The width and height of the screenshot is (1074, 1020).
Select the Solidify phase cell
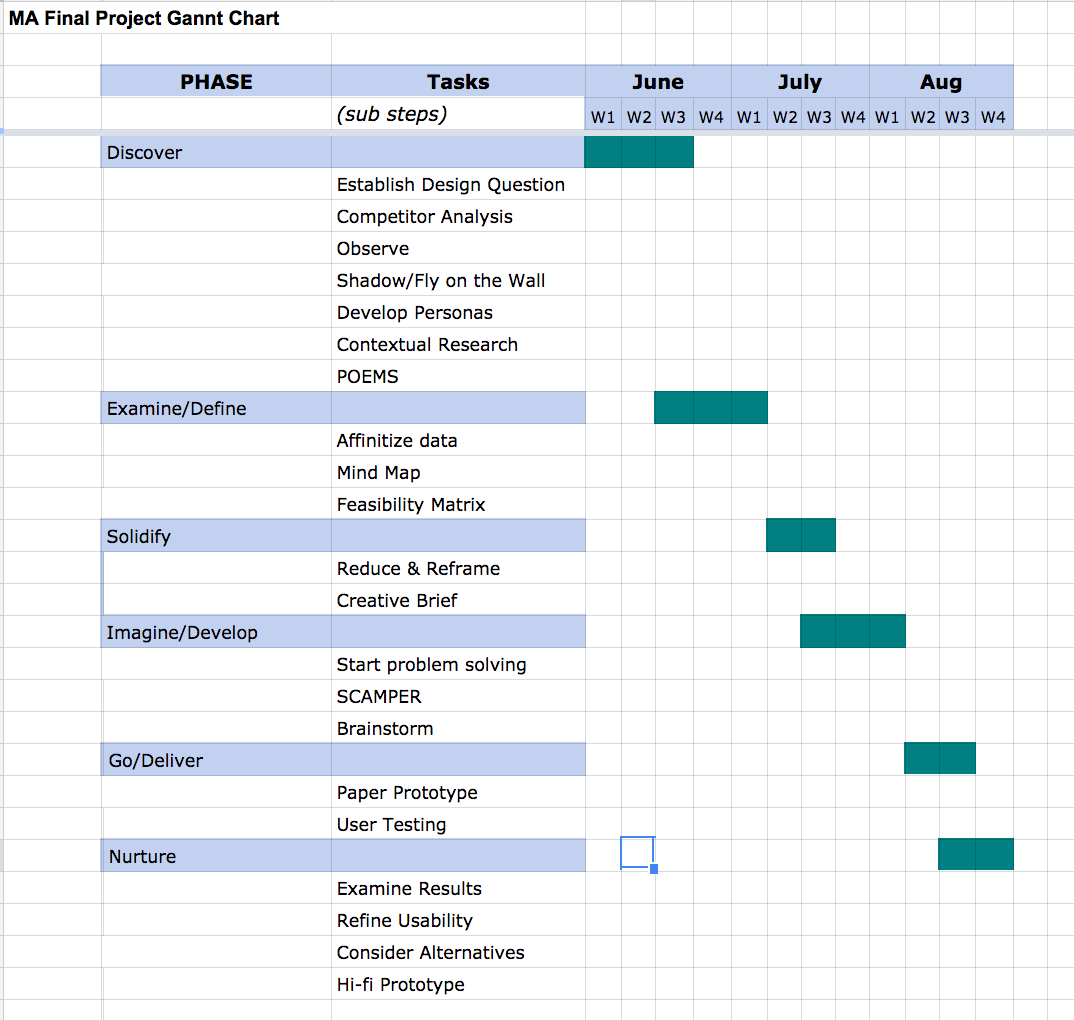[x=216, y=536]
